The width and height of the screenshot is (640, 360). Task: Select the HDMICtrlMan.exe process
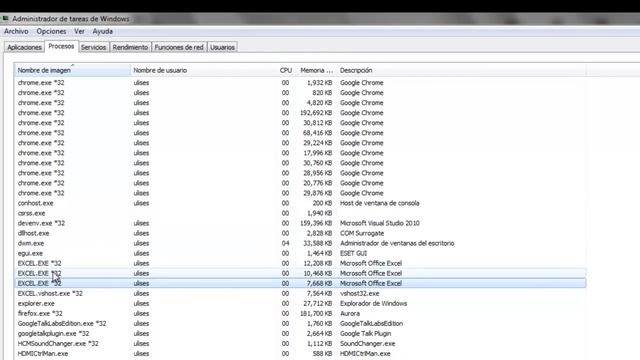pos(300,354)
